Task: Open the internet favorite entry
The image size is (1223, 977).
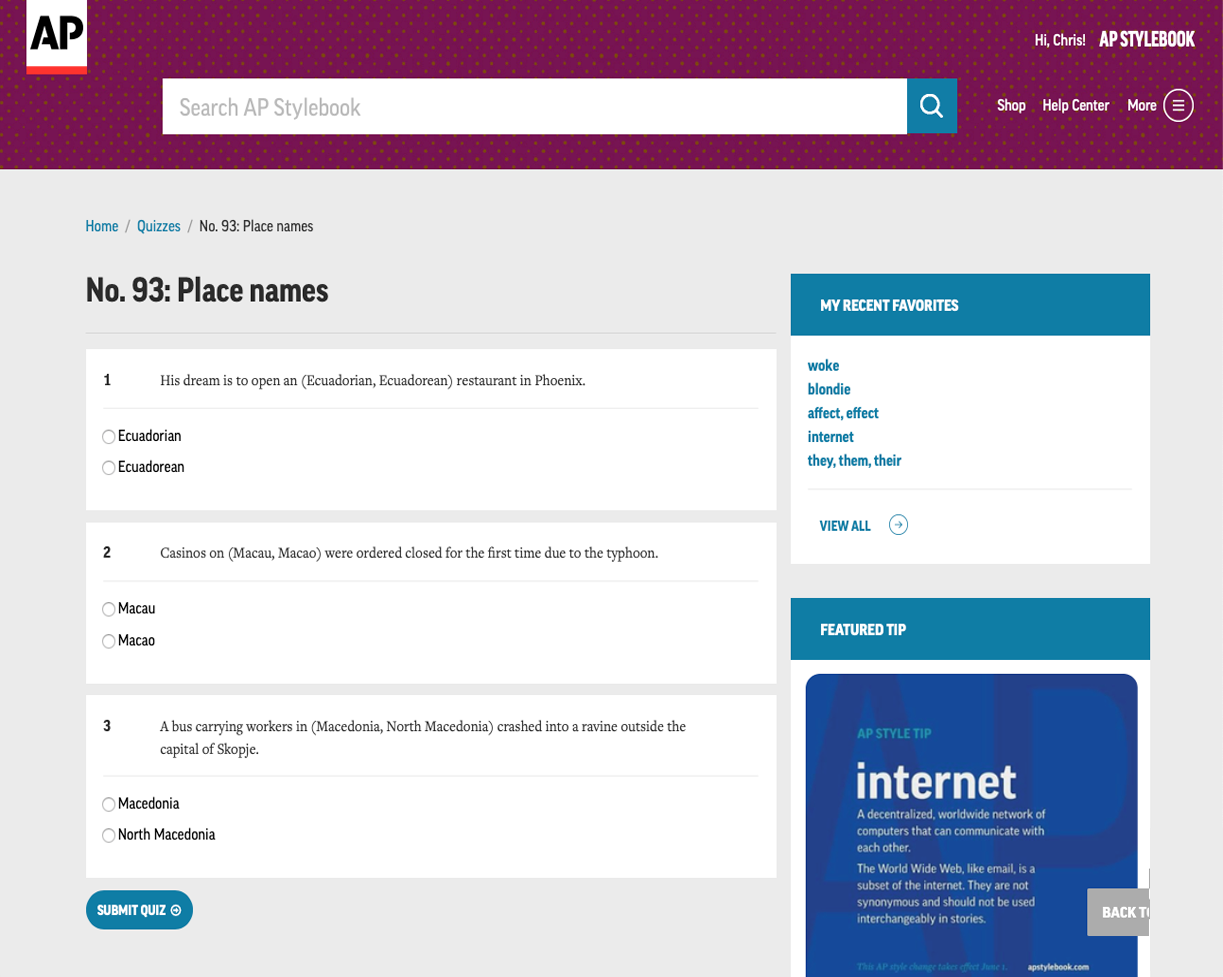Action: [831, 437]
